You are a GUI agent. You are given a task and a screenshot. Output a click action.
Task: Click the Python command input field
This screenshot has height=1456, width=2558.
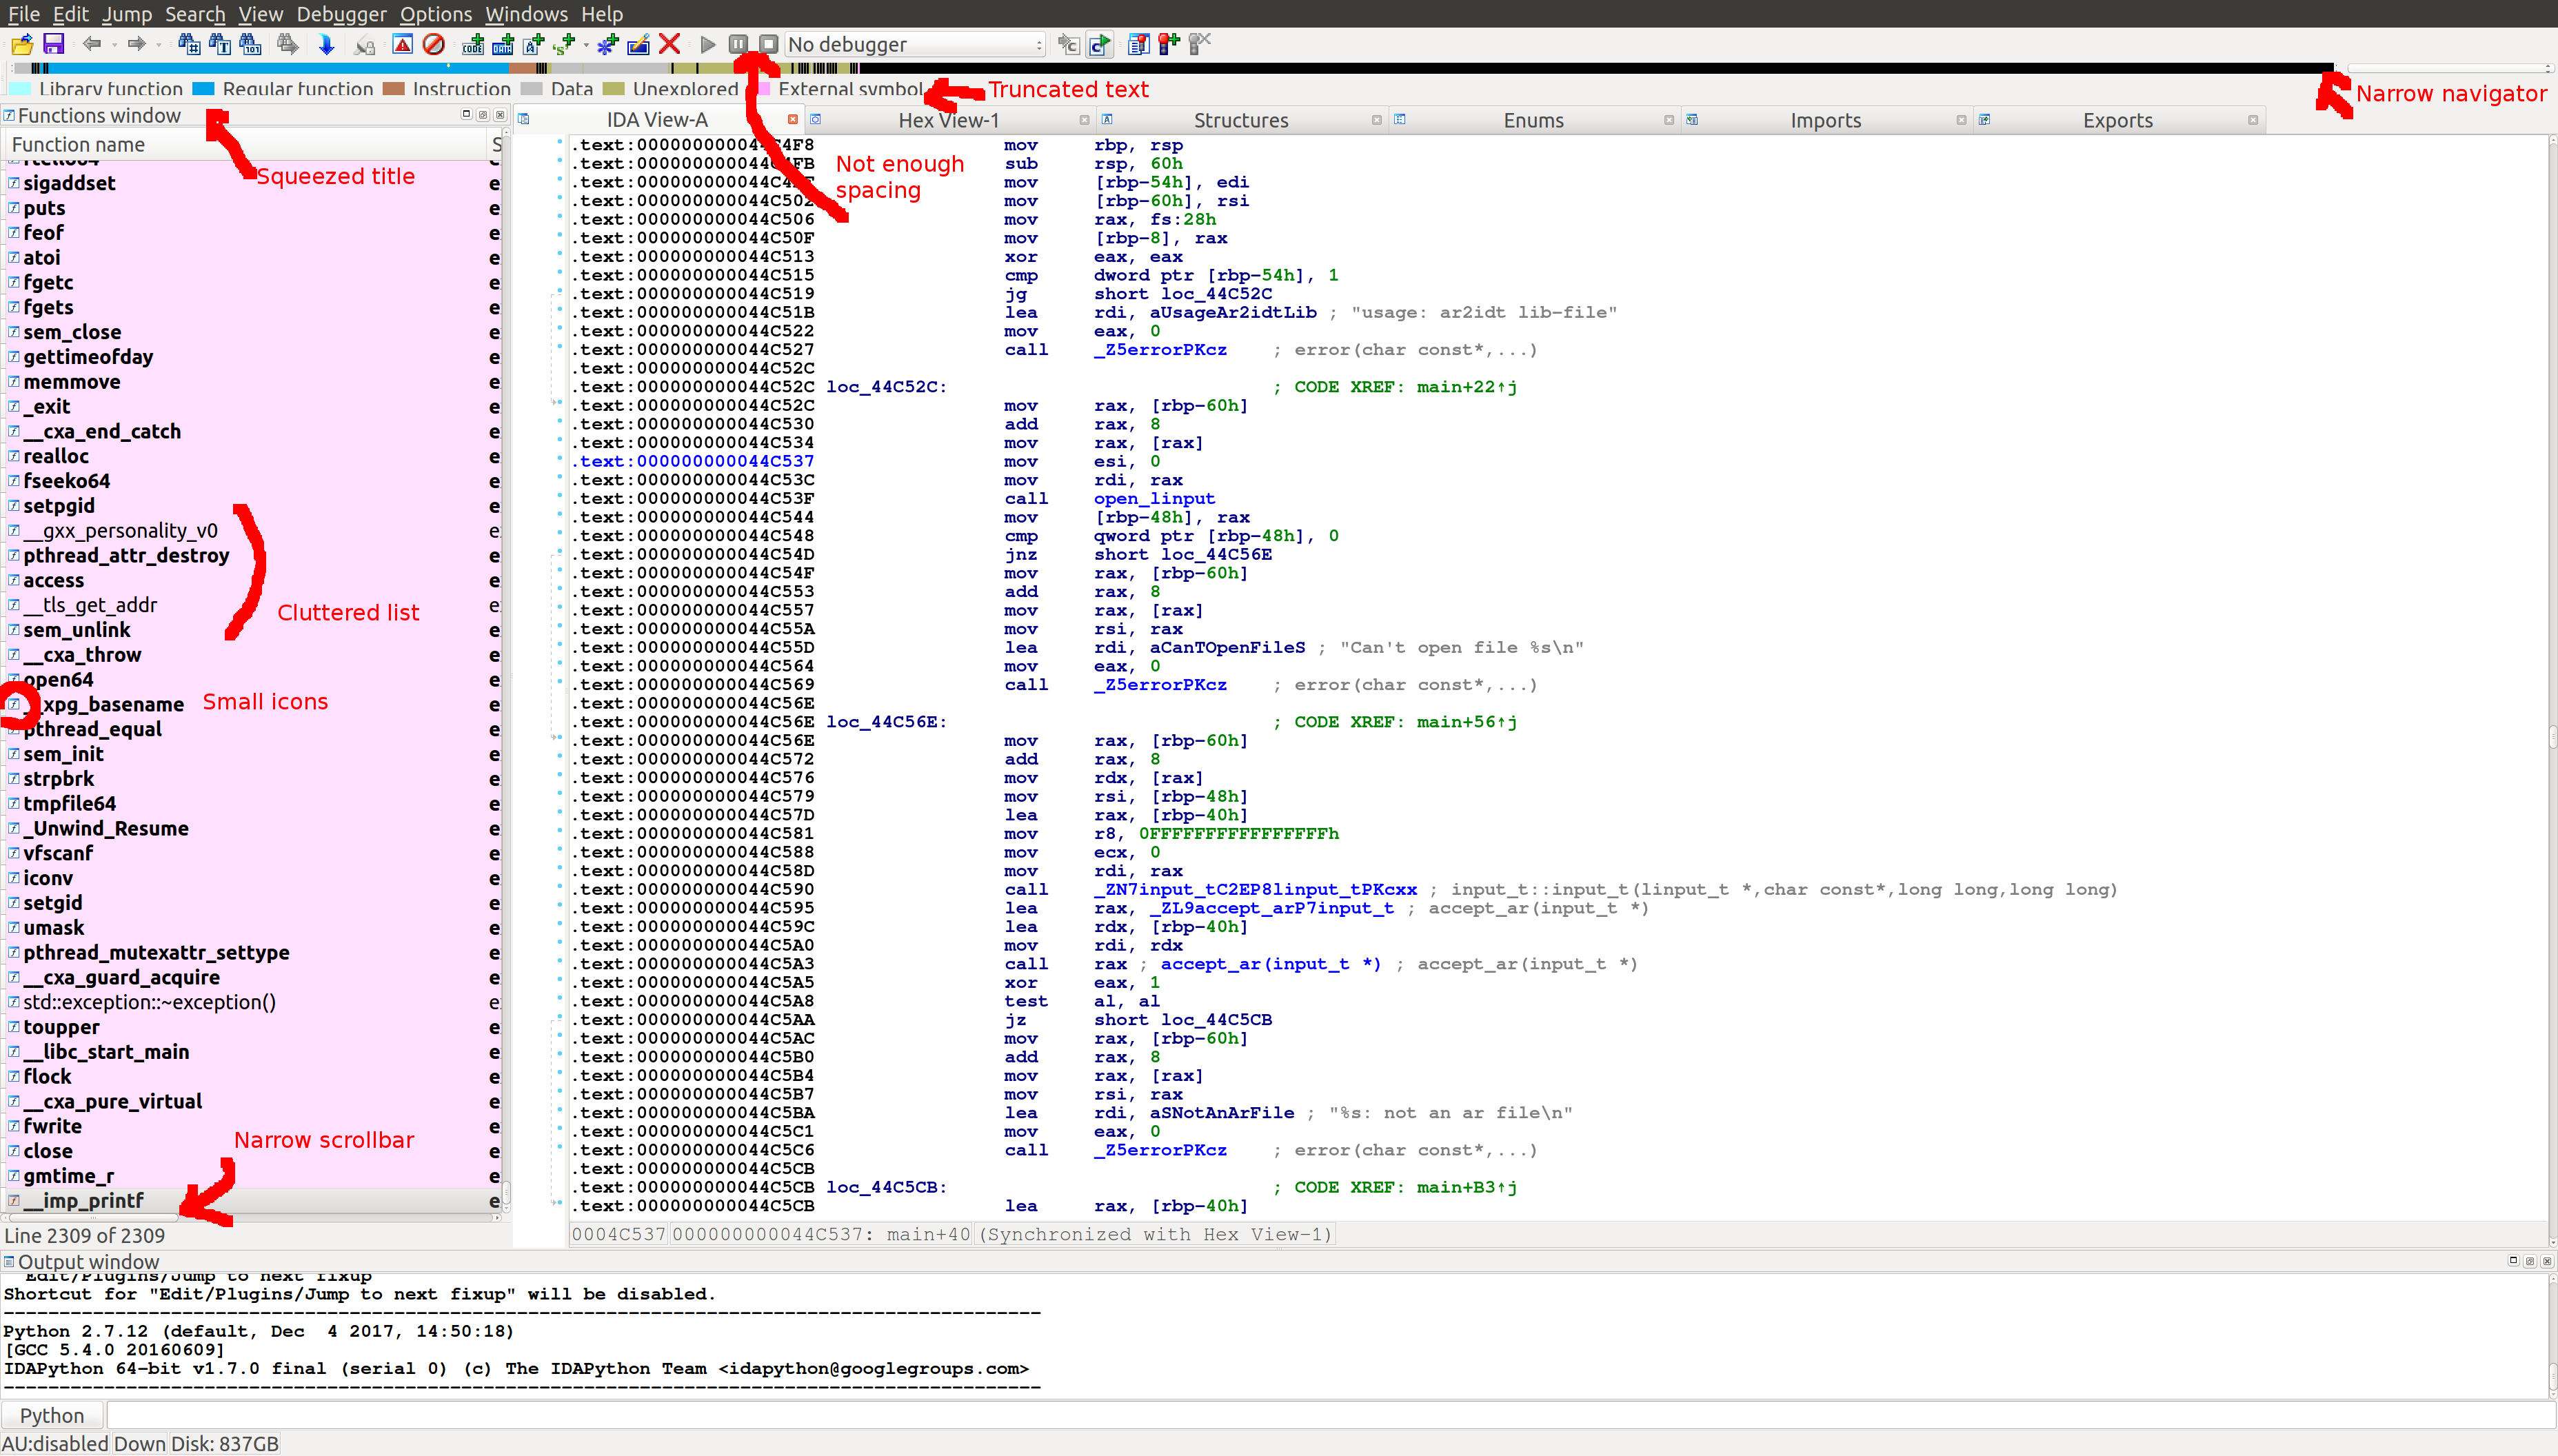[x=1330, y=1415]
